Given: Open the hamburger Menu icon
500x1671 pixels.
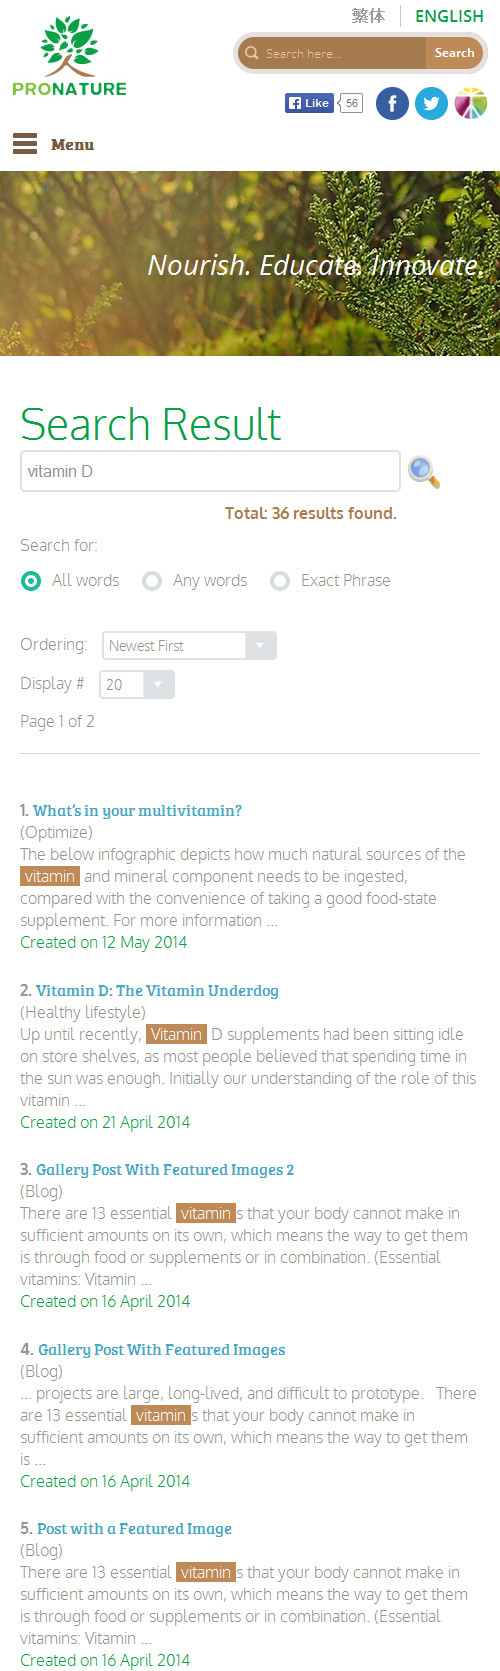Looking at the screenshot, I should 25,144.
